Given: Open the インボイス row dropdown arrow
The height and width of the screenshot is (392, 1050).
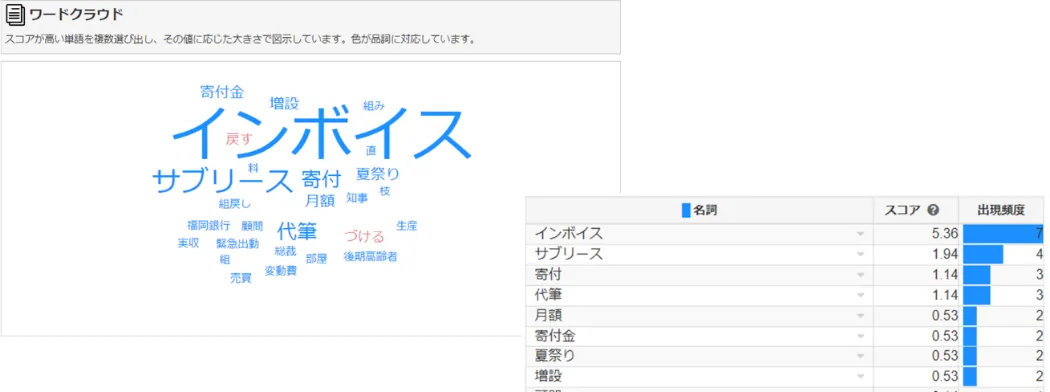Looking at the screenshot, I should click(x=860, y=234).
